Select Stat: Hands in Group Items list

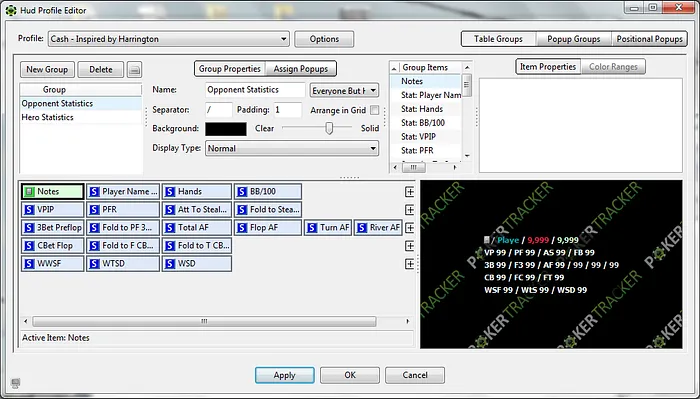(426, 109)
